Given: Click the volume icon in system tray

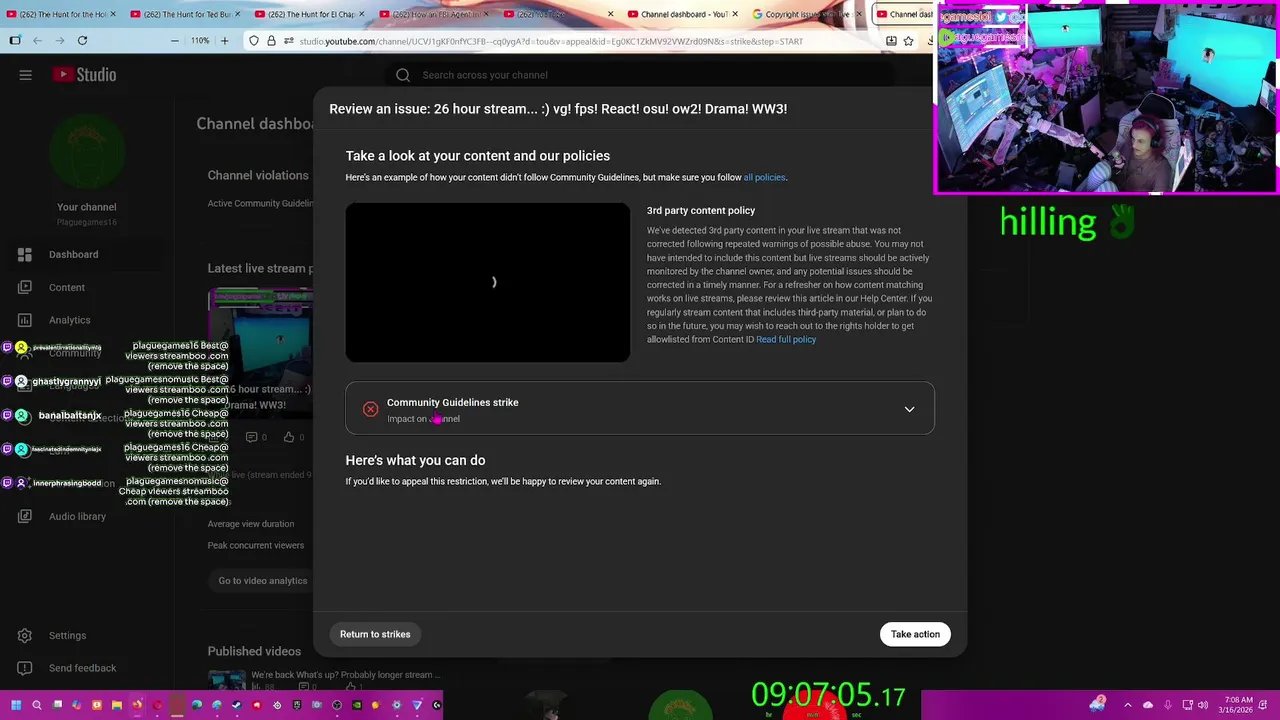Looking at the screenshot, I should (1203, 705).
